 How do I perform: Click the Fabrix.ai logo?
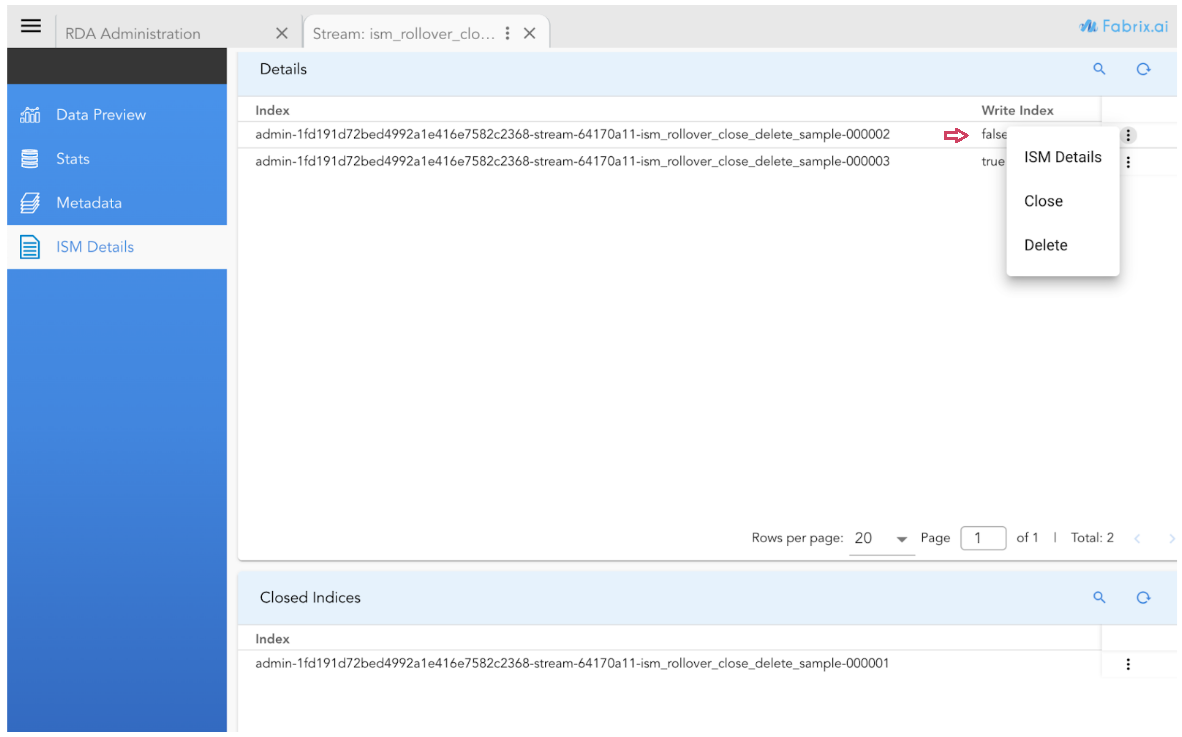coord(1123,27)
